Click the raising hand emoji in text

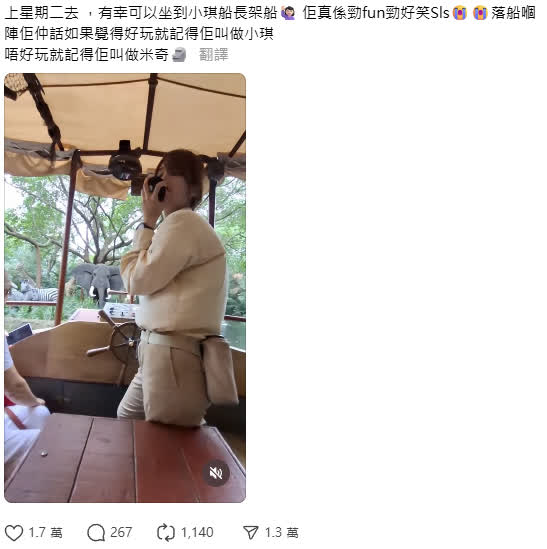[288, 13]
